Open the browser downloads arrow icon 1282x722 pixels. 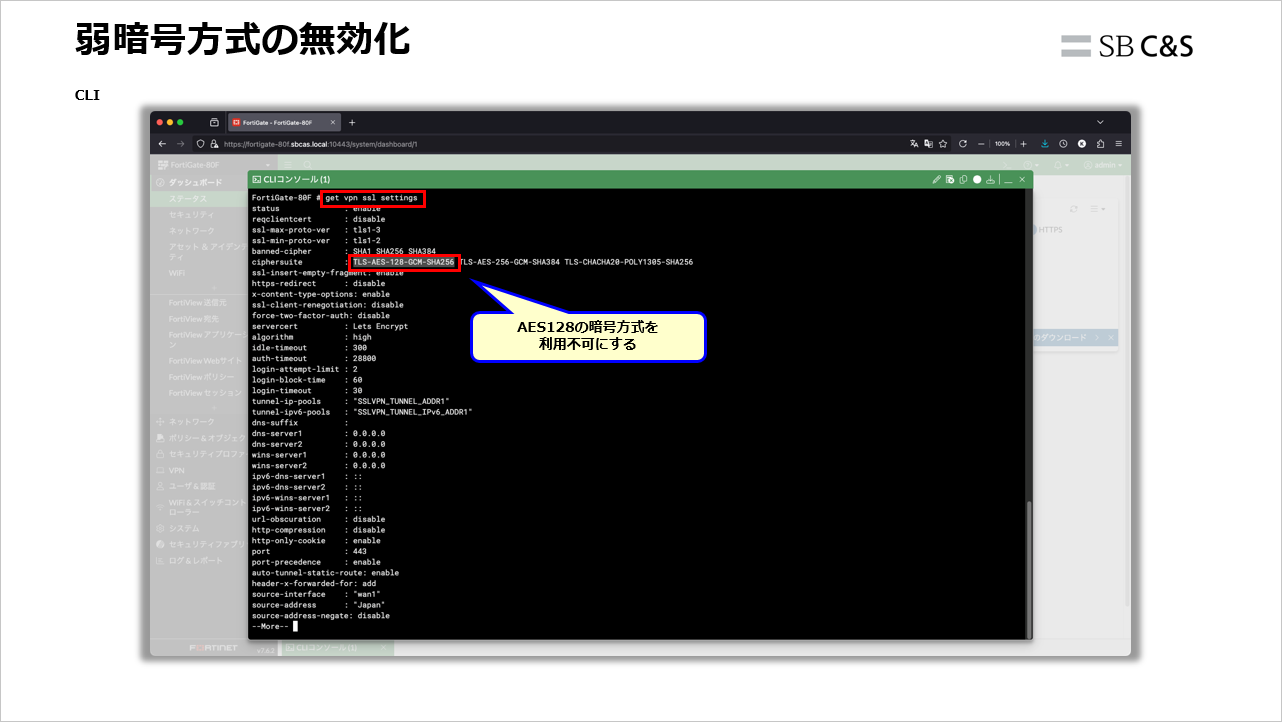(1045, 144)
